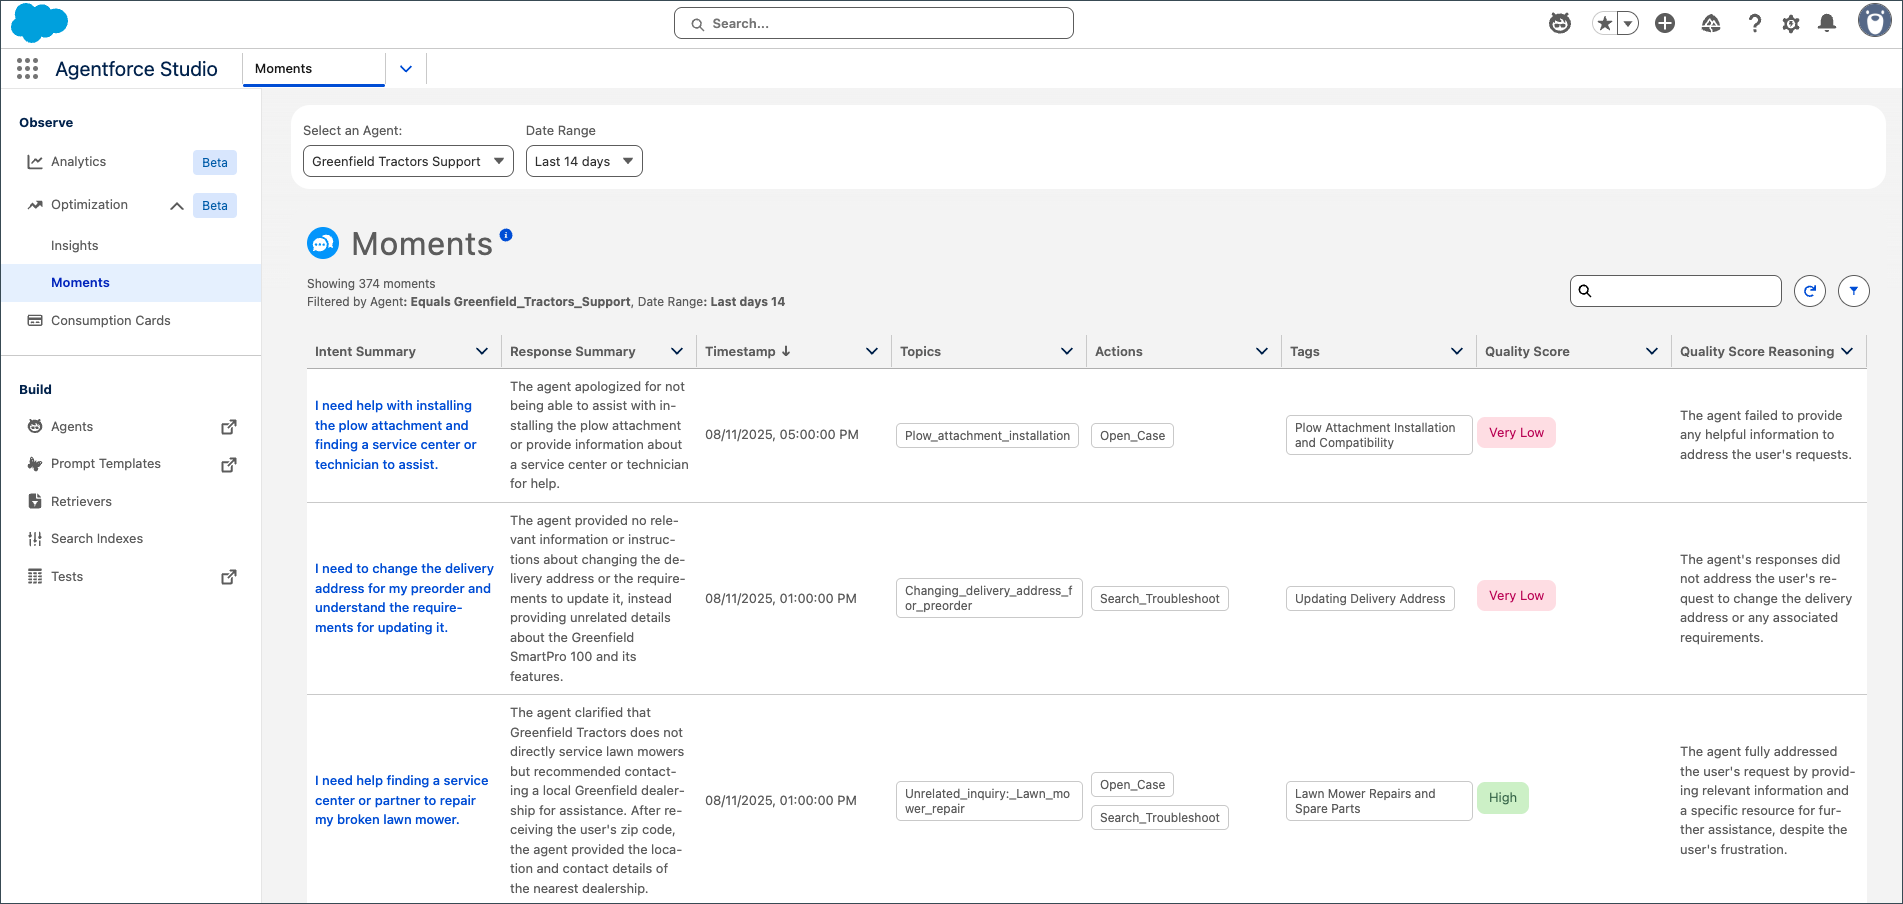Select the Moments tab

(314, 69)
